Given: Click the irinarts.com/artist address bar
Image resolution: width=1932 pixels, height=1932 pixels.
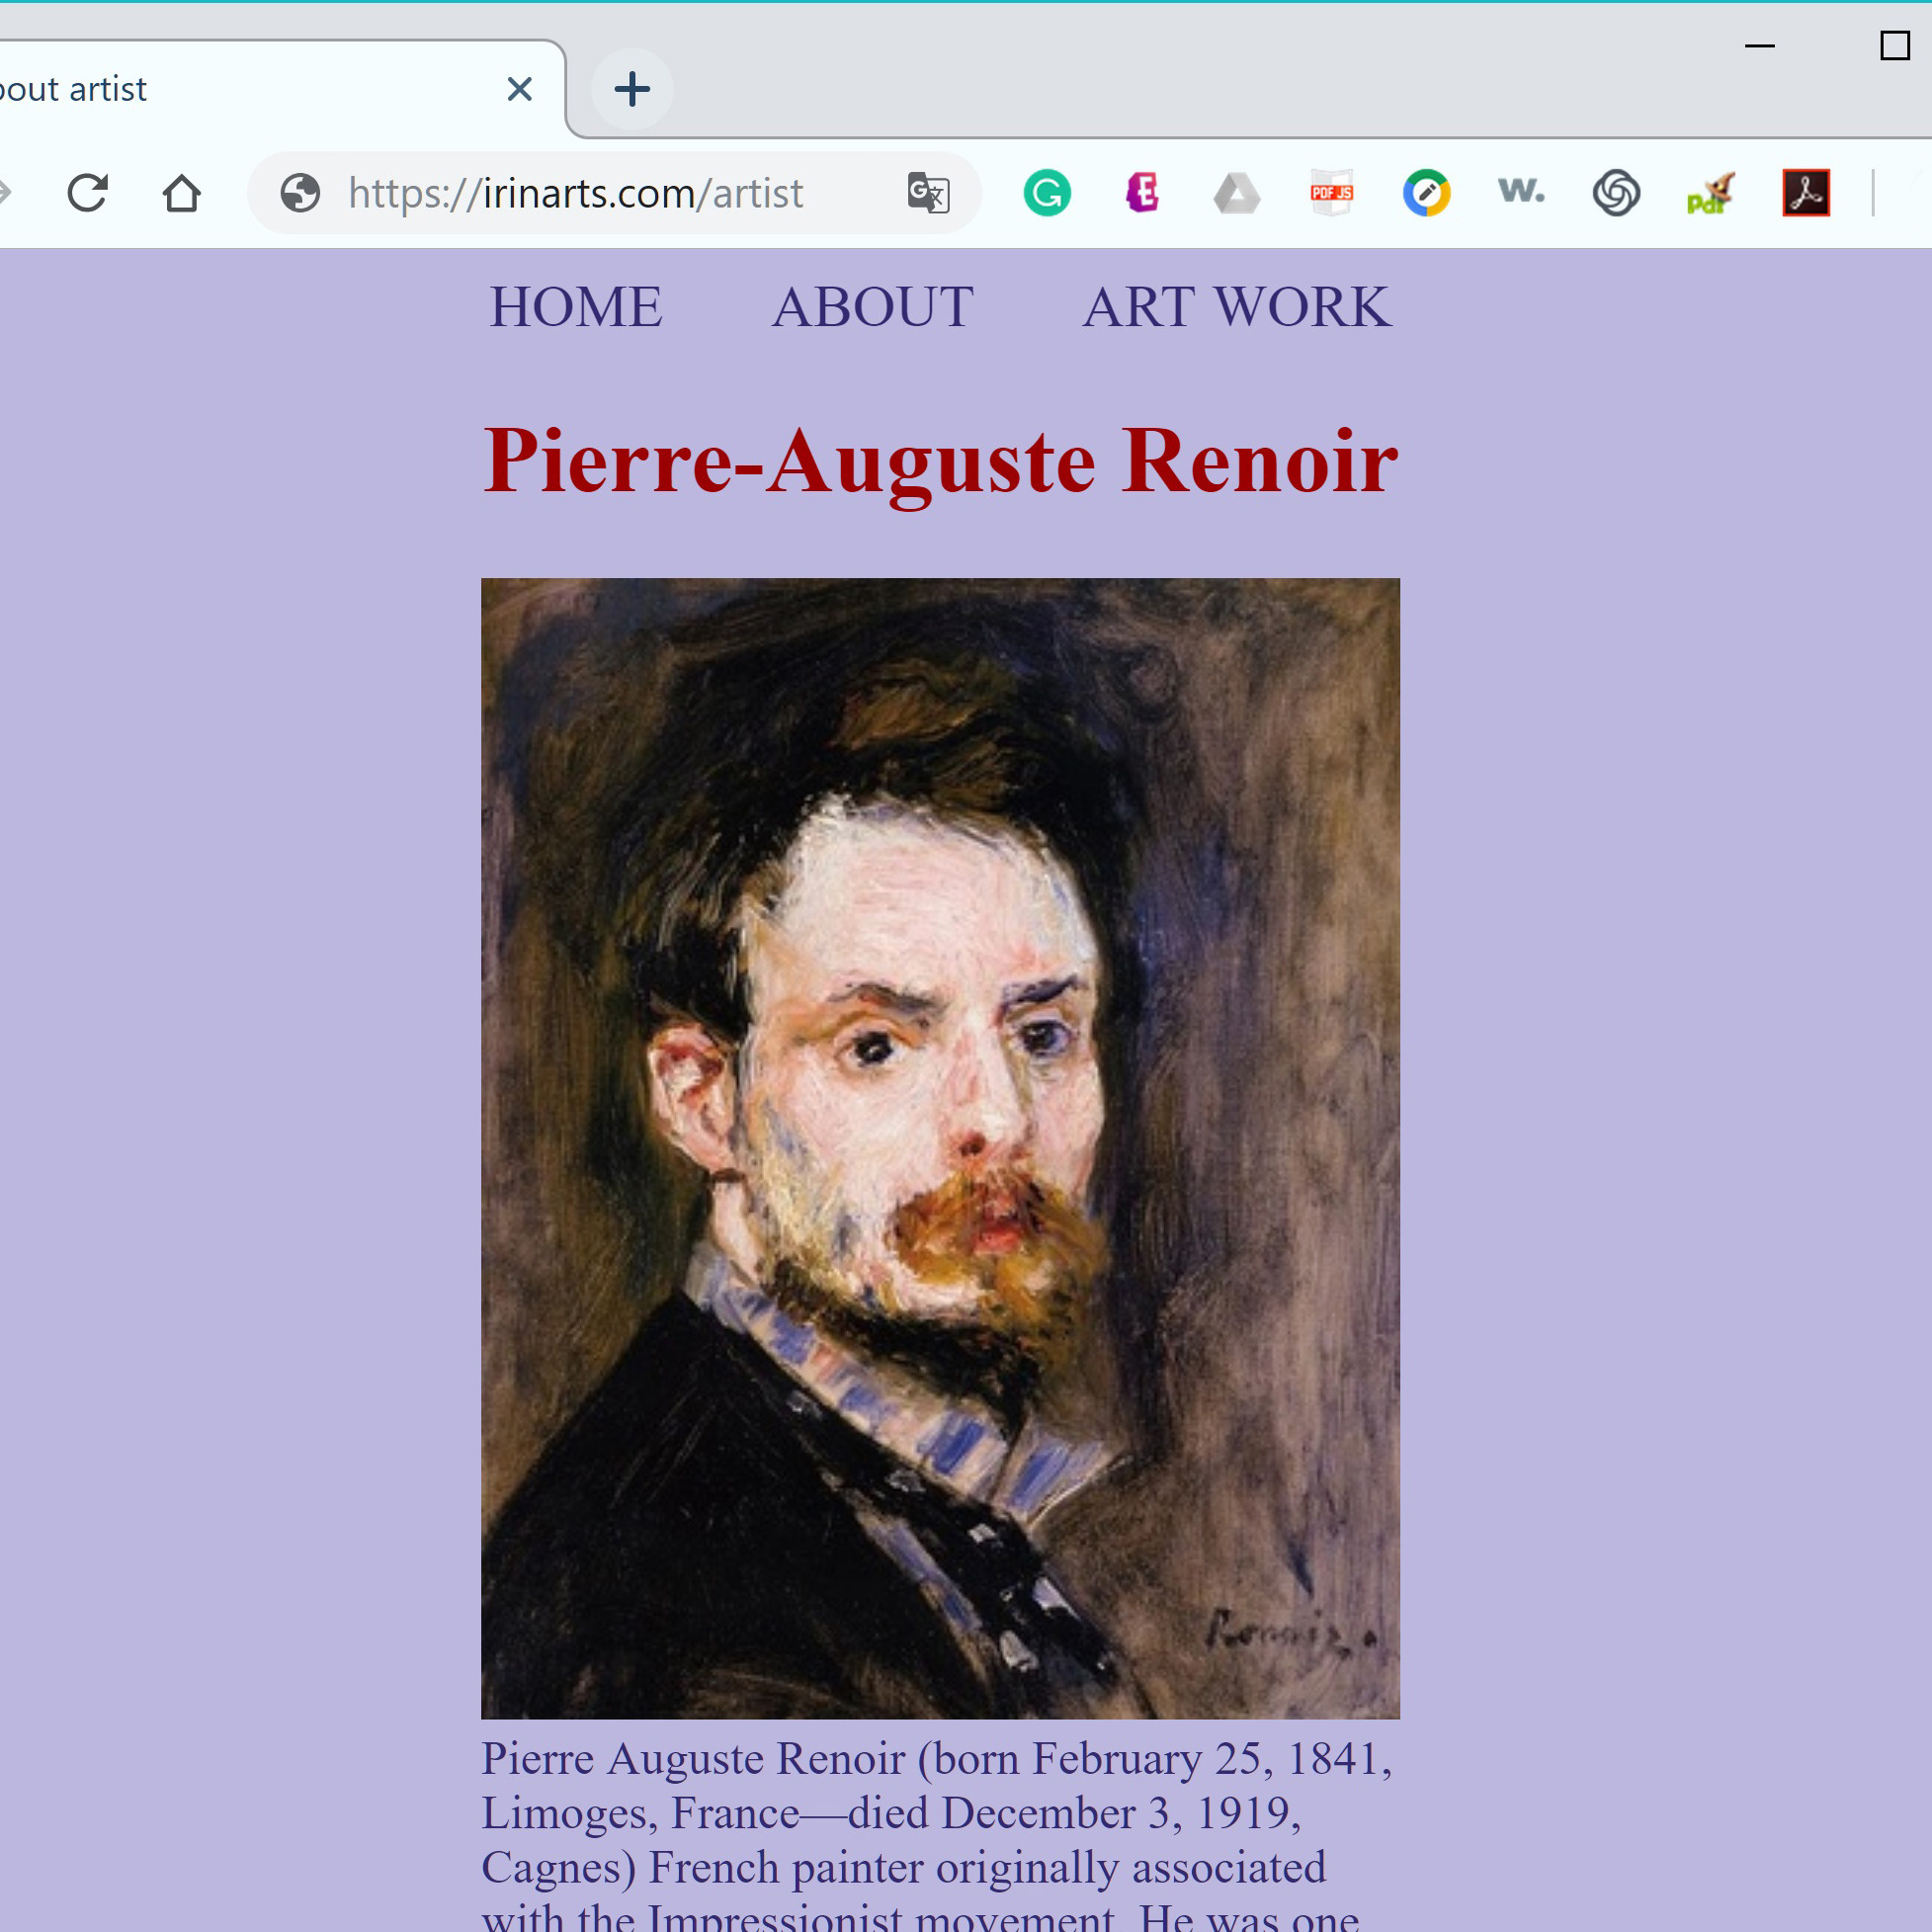Looking at the screenshot, I should pyautogui.click(x=614, y=193).
